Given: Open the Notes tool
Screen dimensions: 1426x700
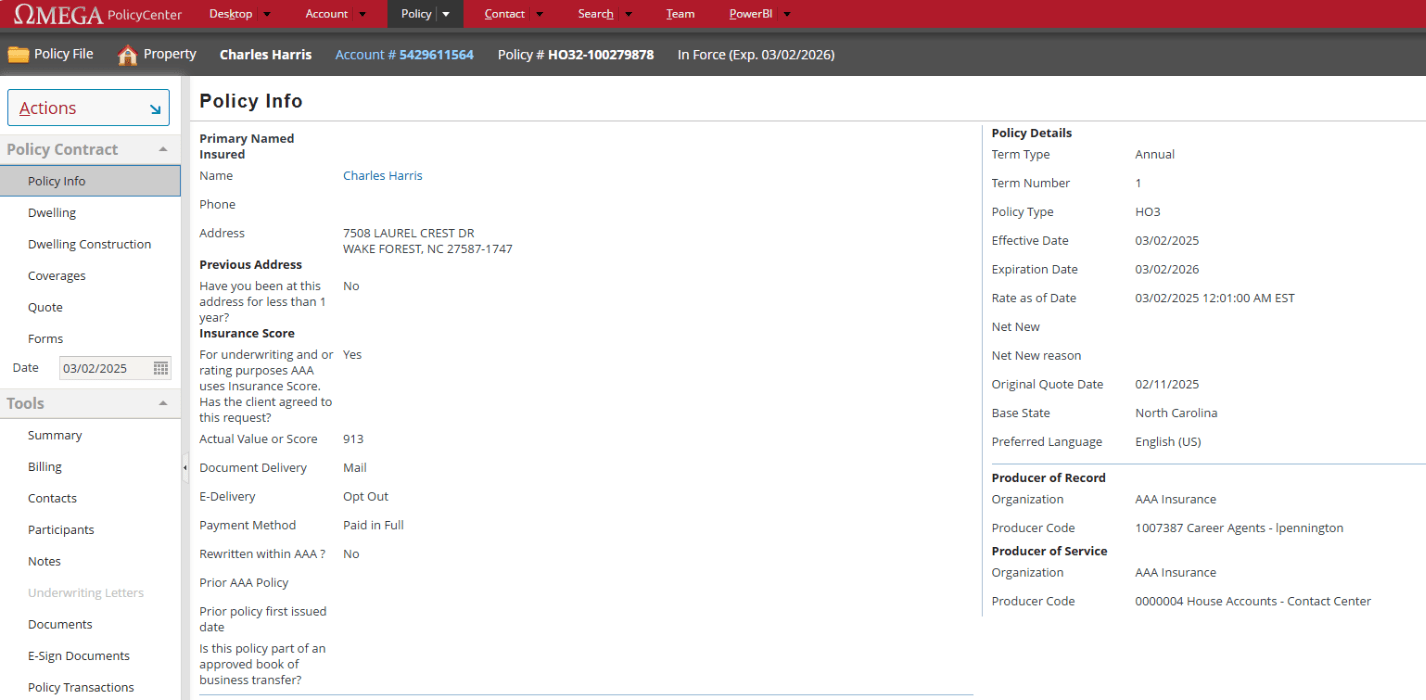Looking at the screenshot, I should (x=44, y=561).
